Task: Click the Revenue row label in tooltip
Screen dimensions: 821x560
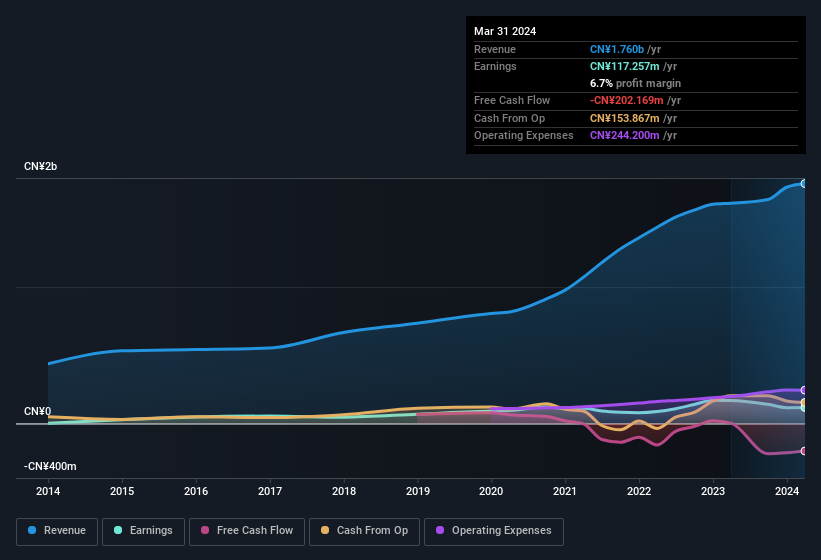Action: [x=495, y=49]
